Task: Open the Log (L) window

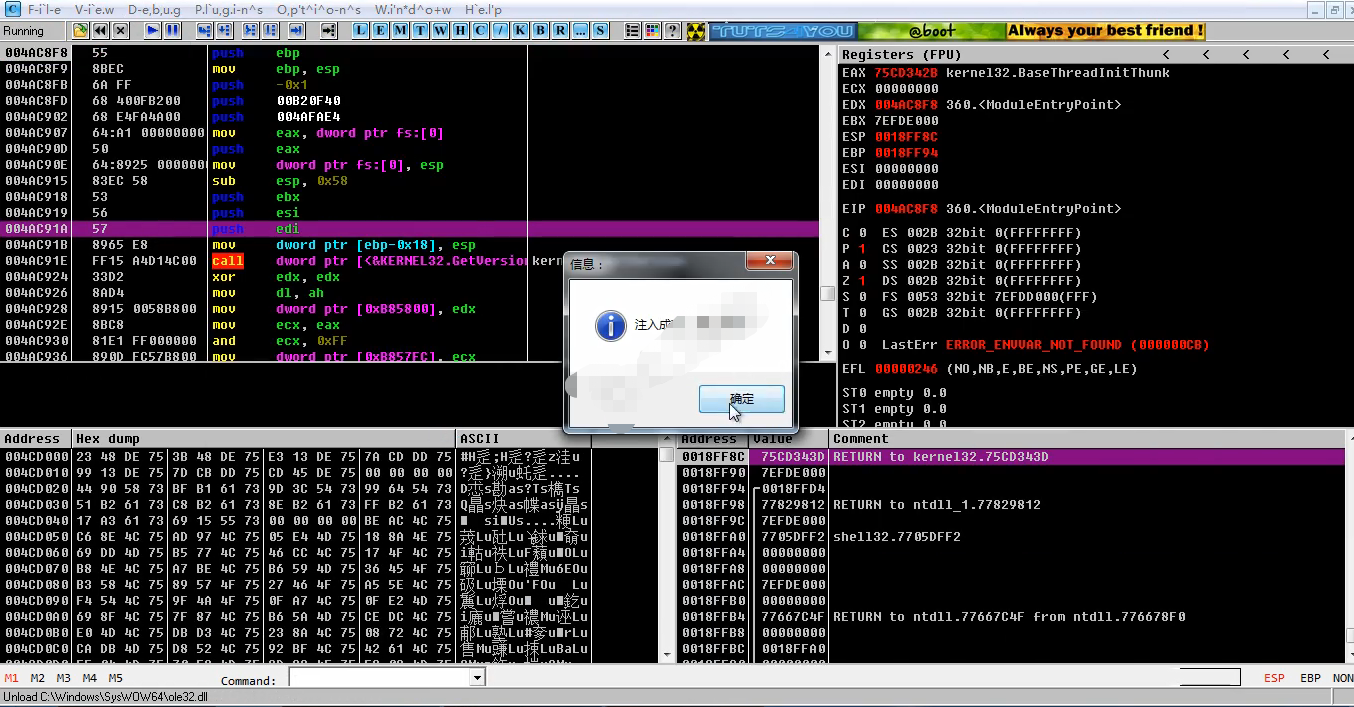Action: click(x=360, y=31)
